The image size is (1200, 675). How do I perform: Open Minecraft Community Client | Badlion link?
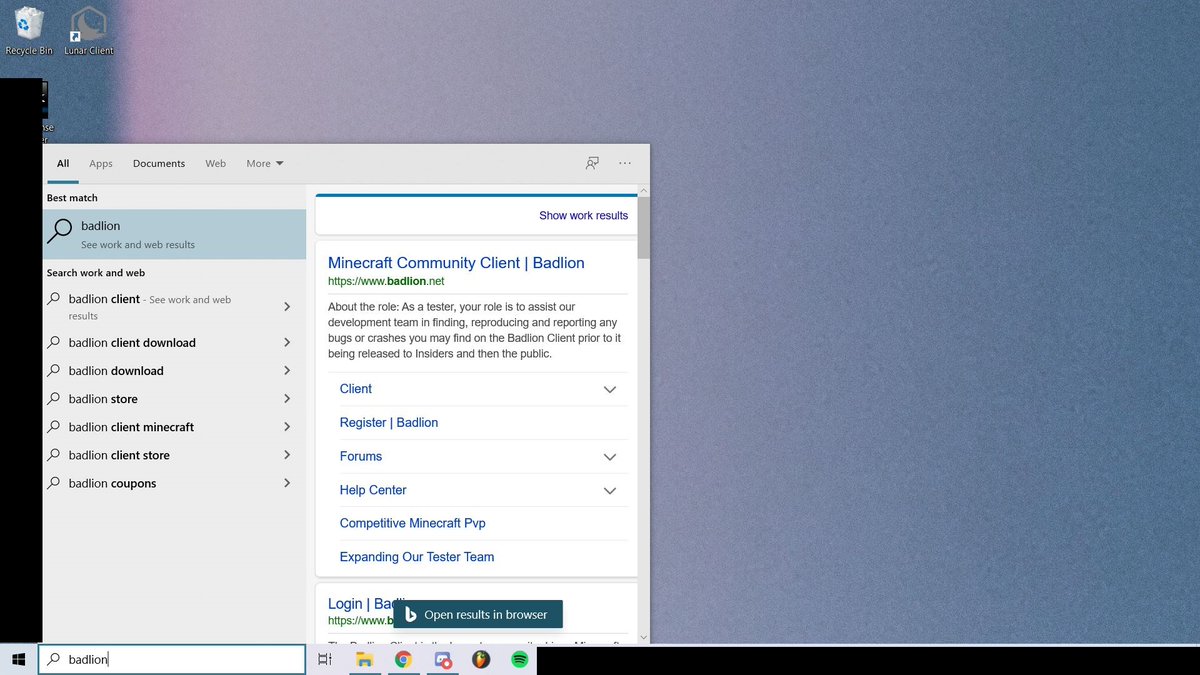tap(456, 263)
